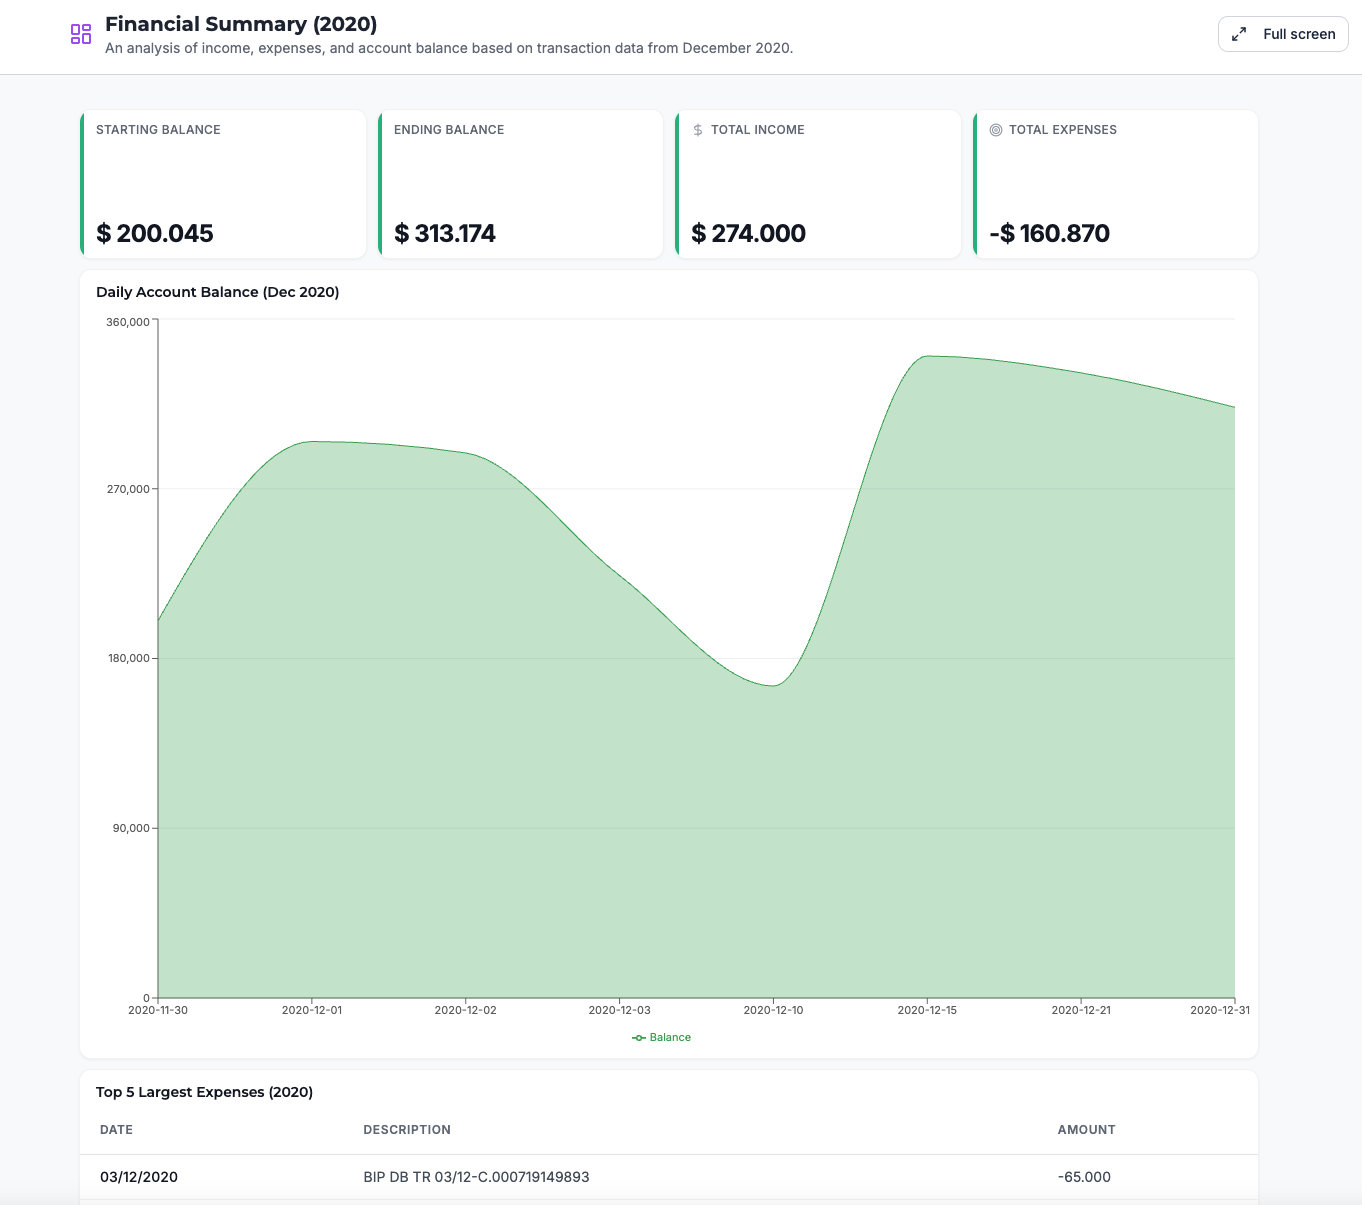Toggle the Balance series in the chart legend

(x=661, y=1037)
